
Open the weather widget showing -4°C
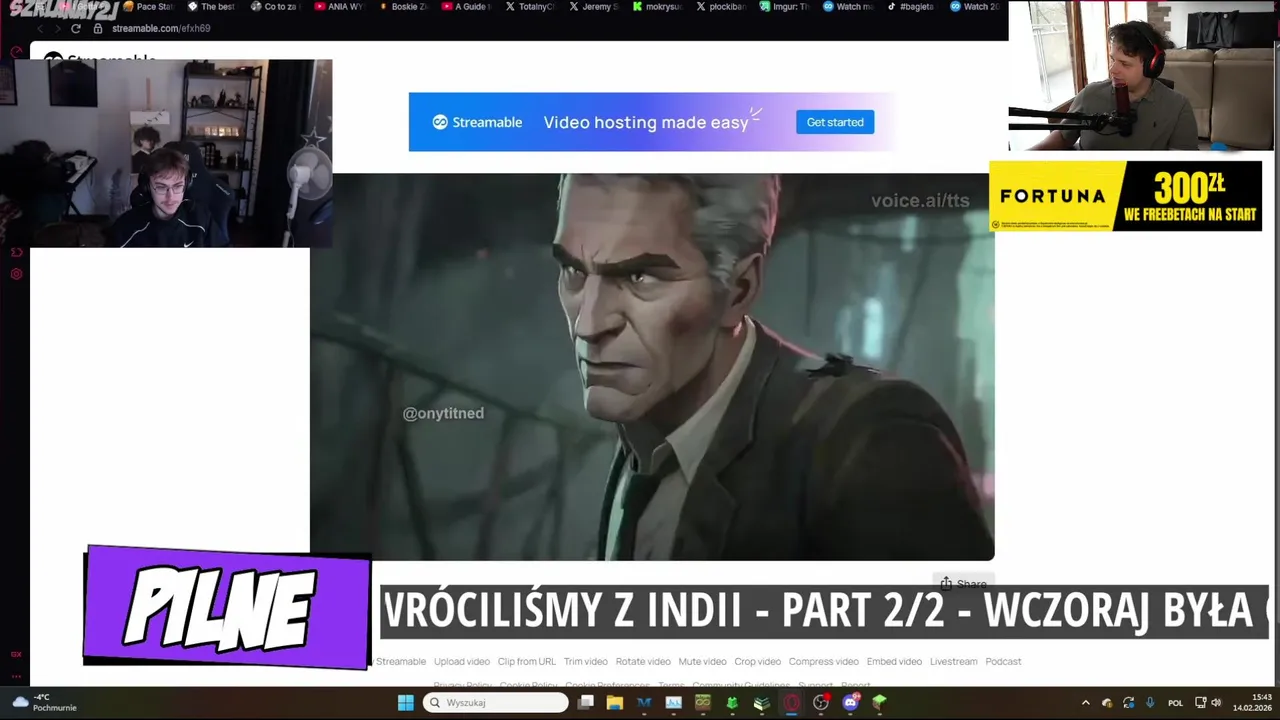[44, 703]
